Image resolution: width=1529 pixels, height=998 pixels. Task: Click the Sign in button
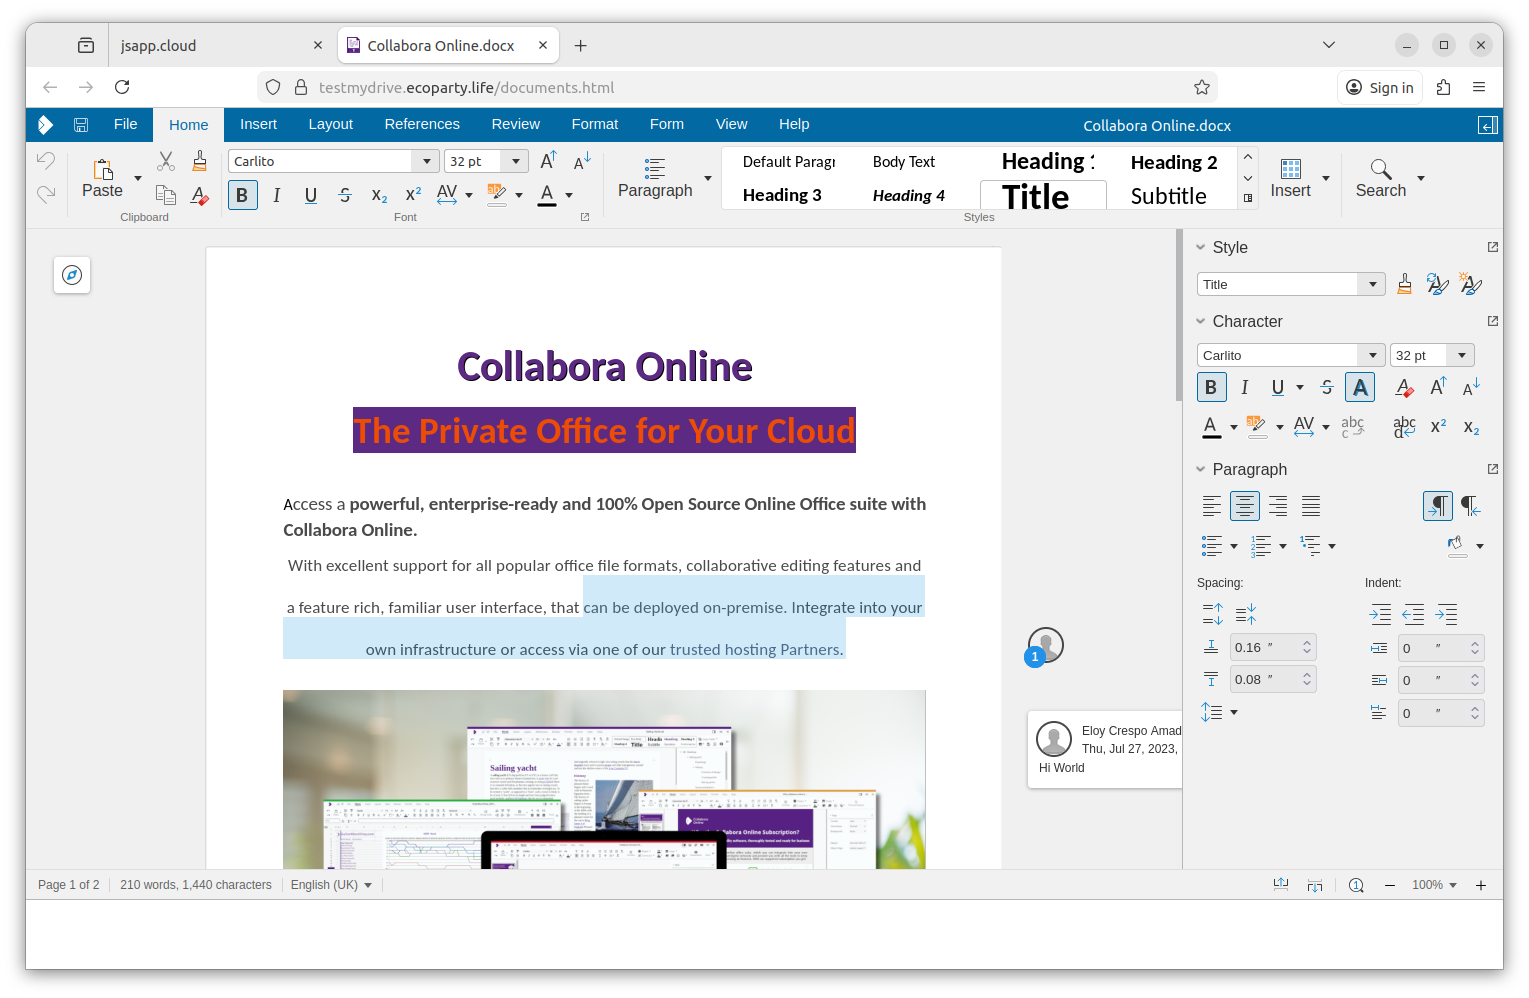coord(1380,88)
